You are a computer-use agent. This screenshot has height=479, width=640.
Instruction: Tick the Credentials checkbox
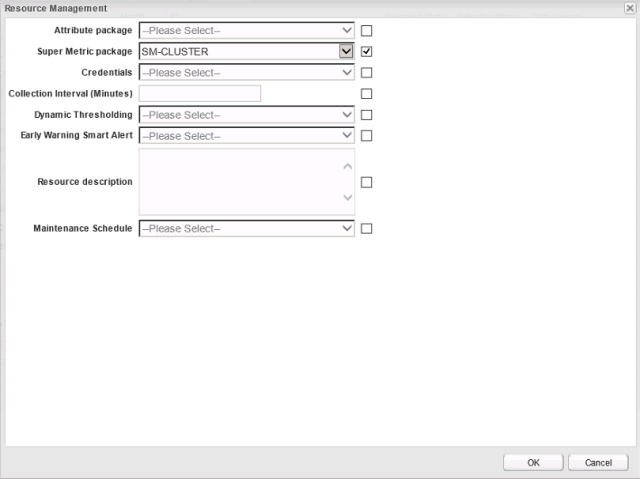366,72
